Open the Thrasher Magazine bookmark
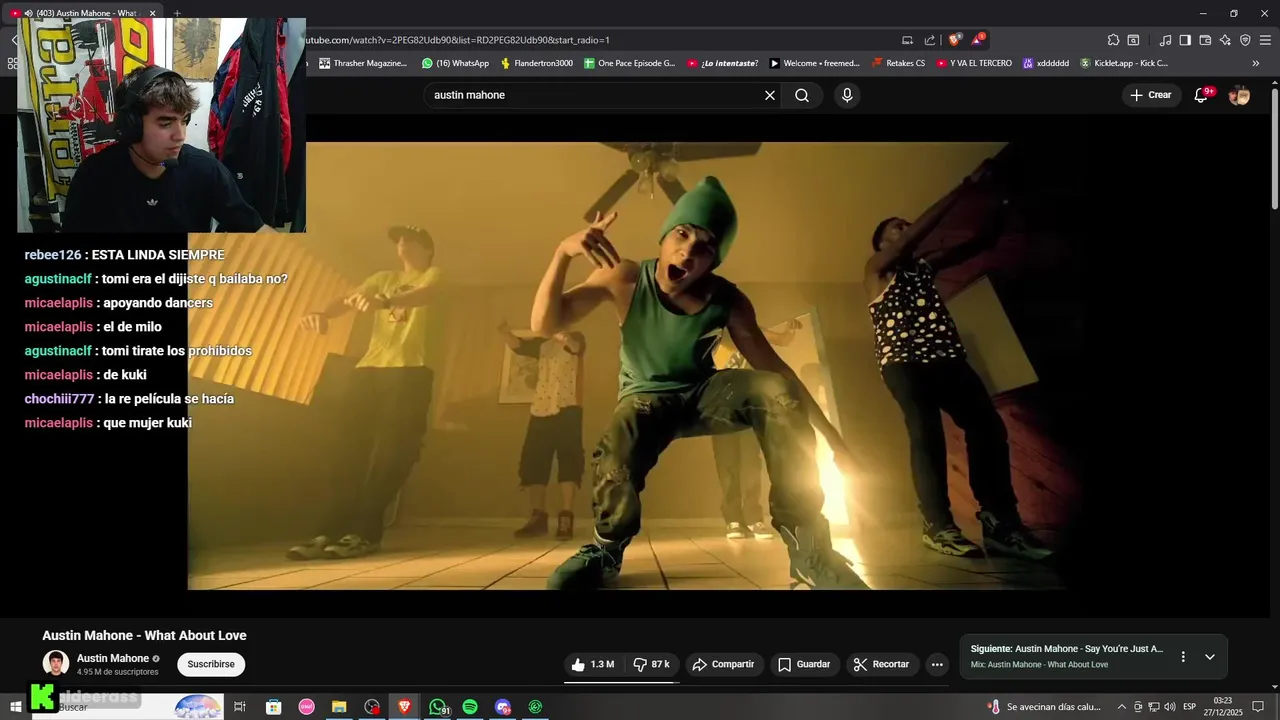 (363, 63)
